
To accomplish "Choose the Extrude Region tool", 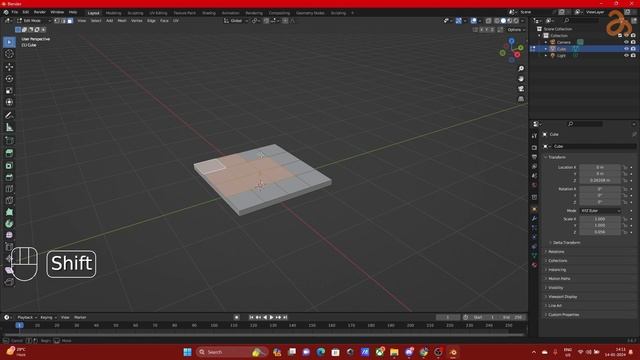I will pyautogui.click(x=9, y=153).
